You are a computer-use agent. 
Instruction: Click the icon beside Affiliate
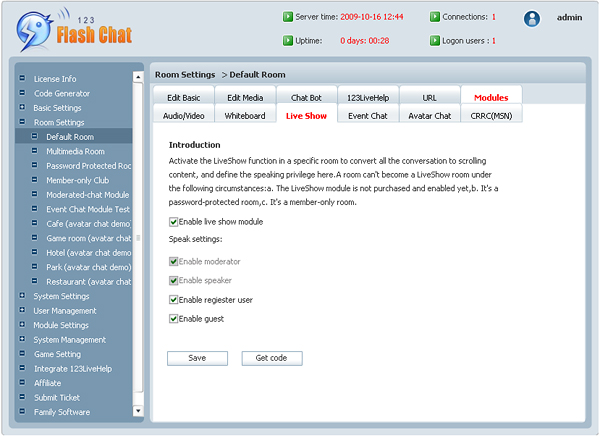[22, 382]
